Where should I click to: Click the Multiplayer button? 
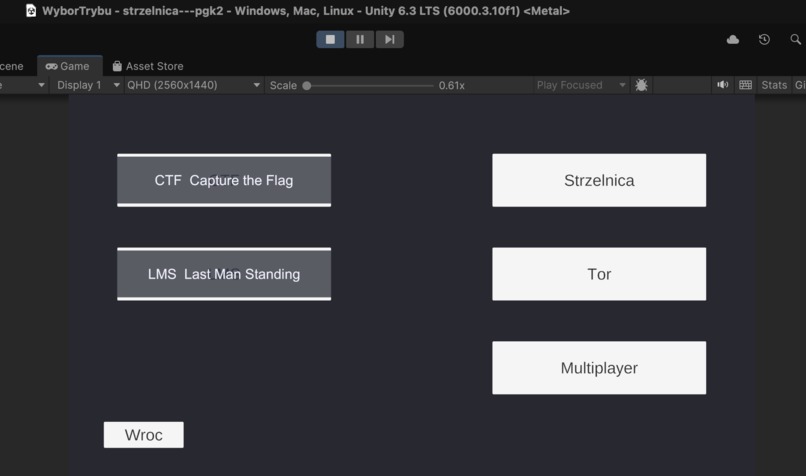pyautogui.click(x=599, y=368)
